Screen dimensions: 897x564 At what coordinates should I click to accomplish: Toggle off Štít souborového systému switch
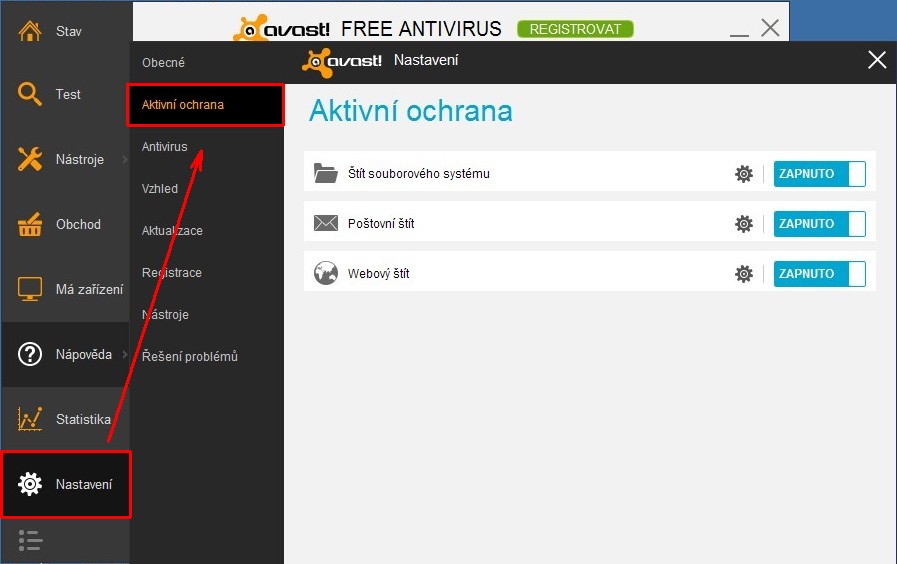(819, 173)
